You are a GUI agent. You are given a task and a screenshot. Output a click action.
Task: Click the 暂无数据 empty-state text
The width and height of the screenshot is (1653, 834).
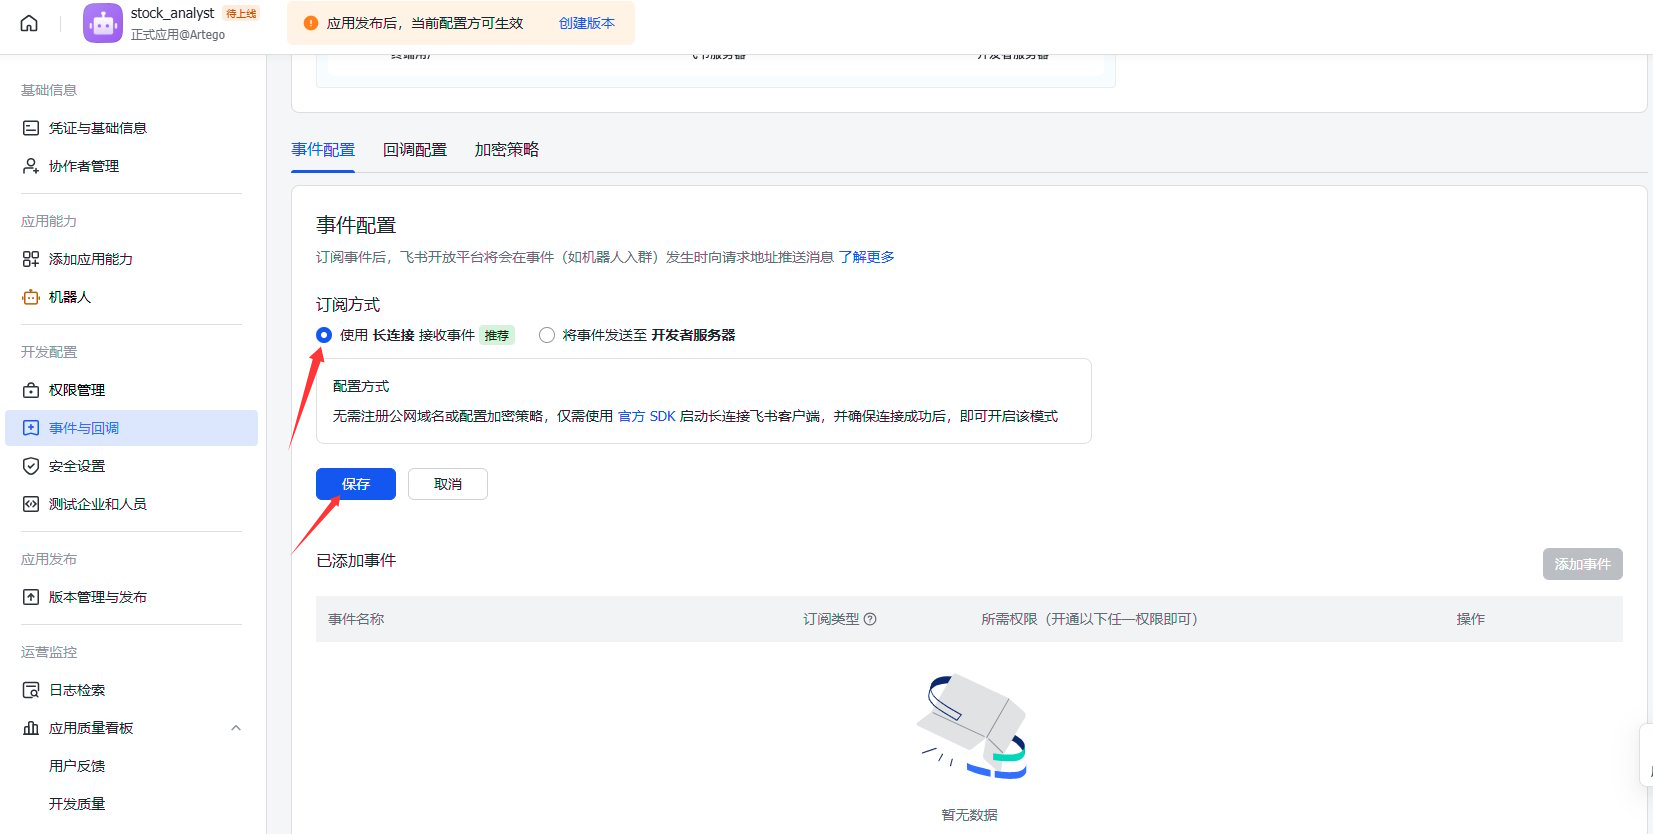click(969, 815)
